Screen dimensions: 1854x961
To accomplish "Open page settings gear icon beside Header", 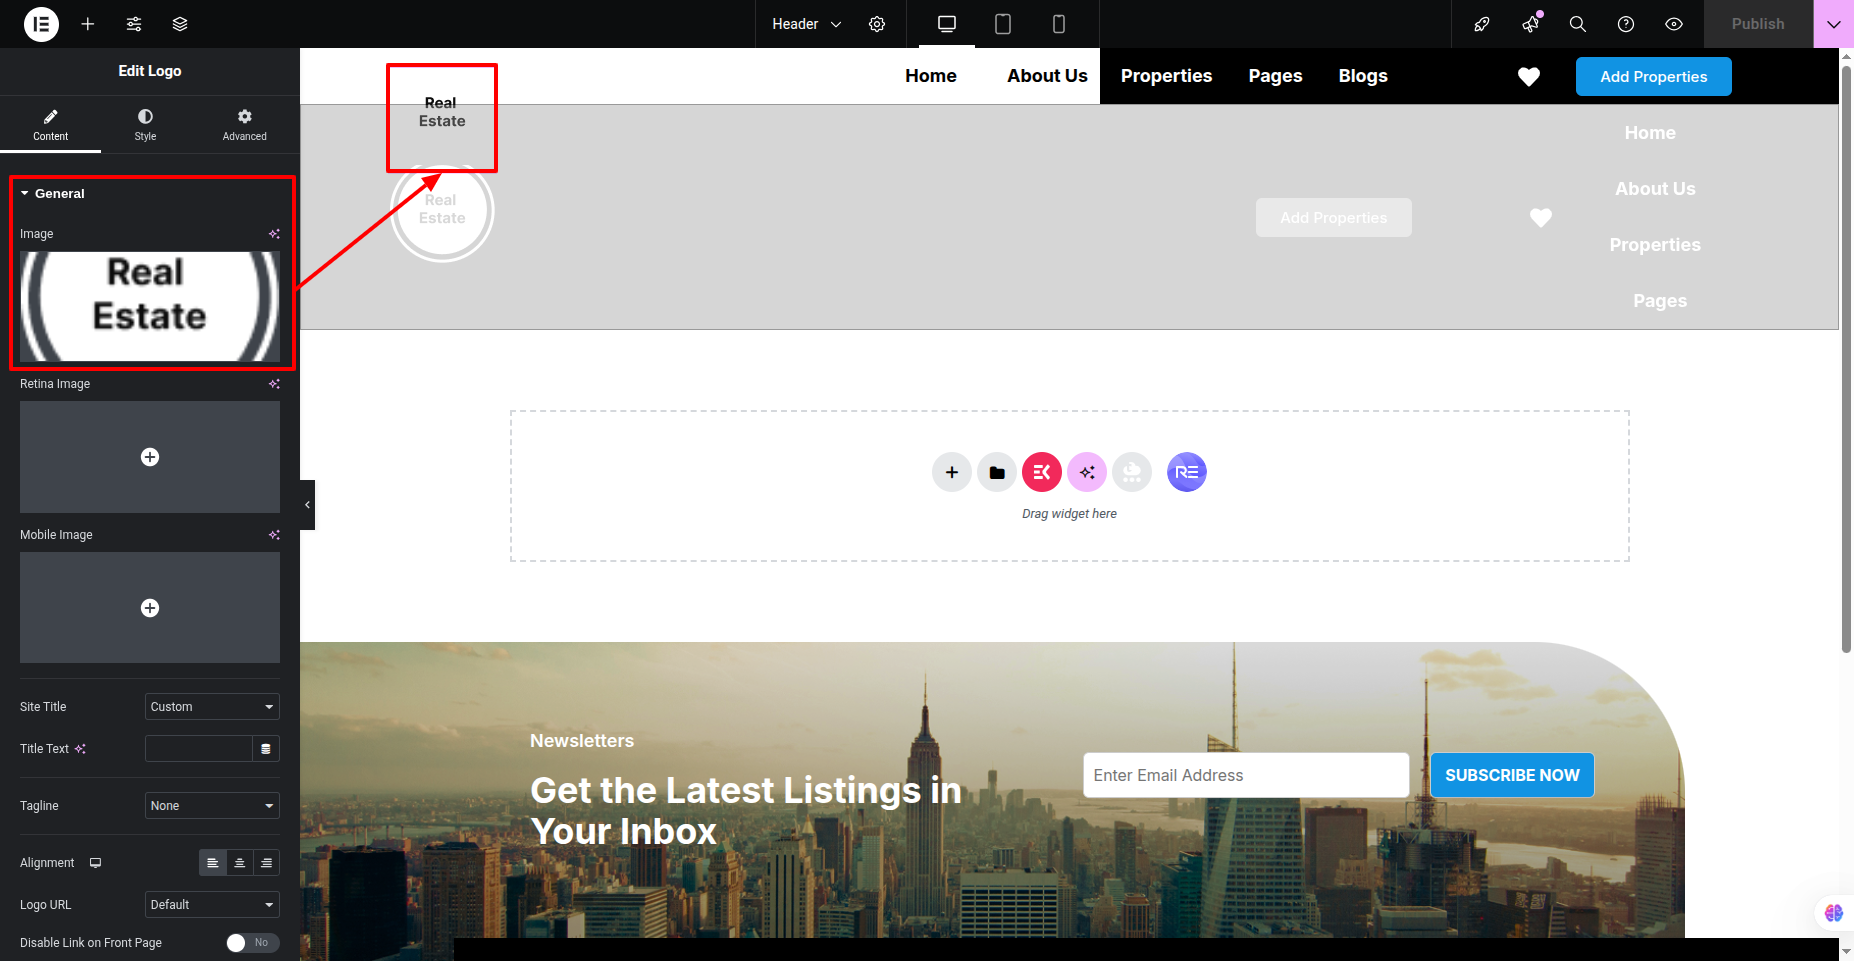I will 877,24.
